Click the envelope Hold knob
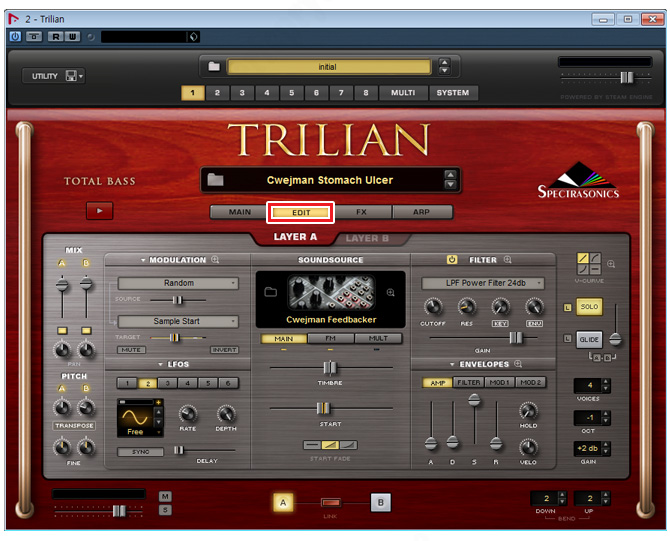 tap(528, 411)
